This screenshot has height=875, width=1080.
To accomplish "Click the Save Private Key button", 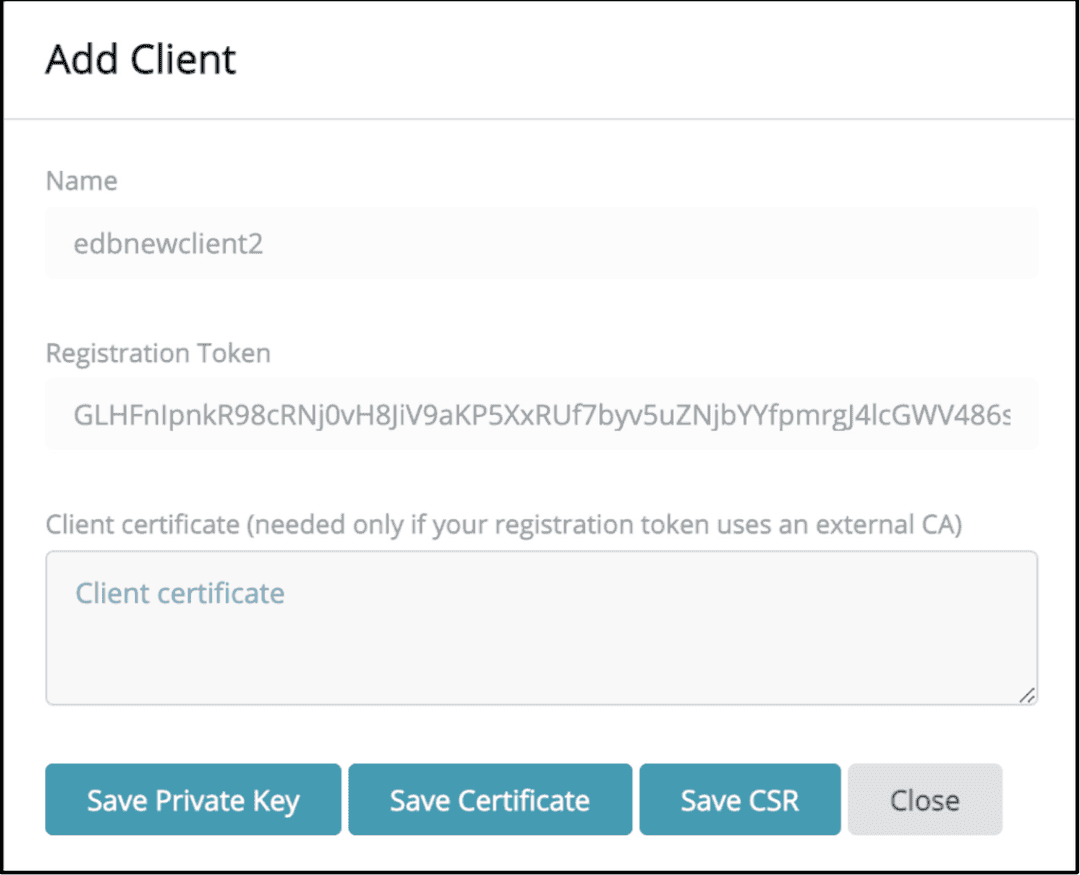I will [193, 799].
